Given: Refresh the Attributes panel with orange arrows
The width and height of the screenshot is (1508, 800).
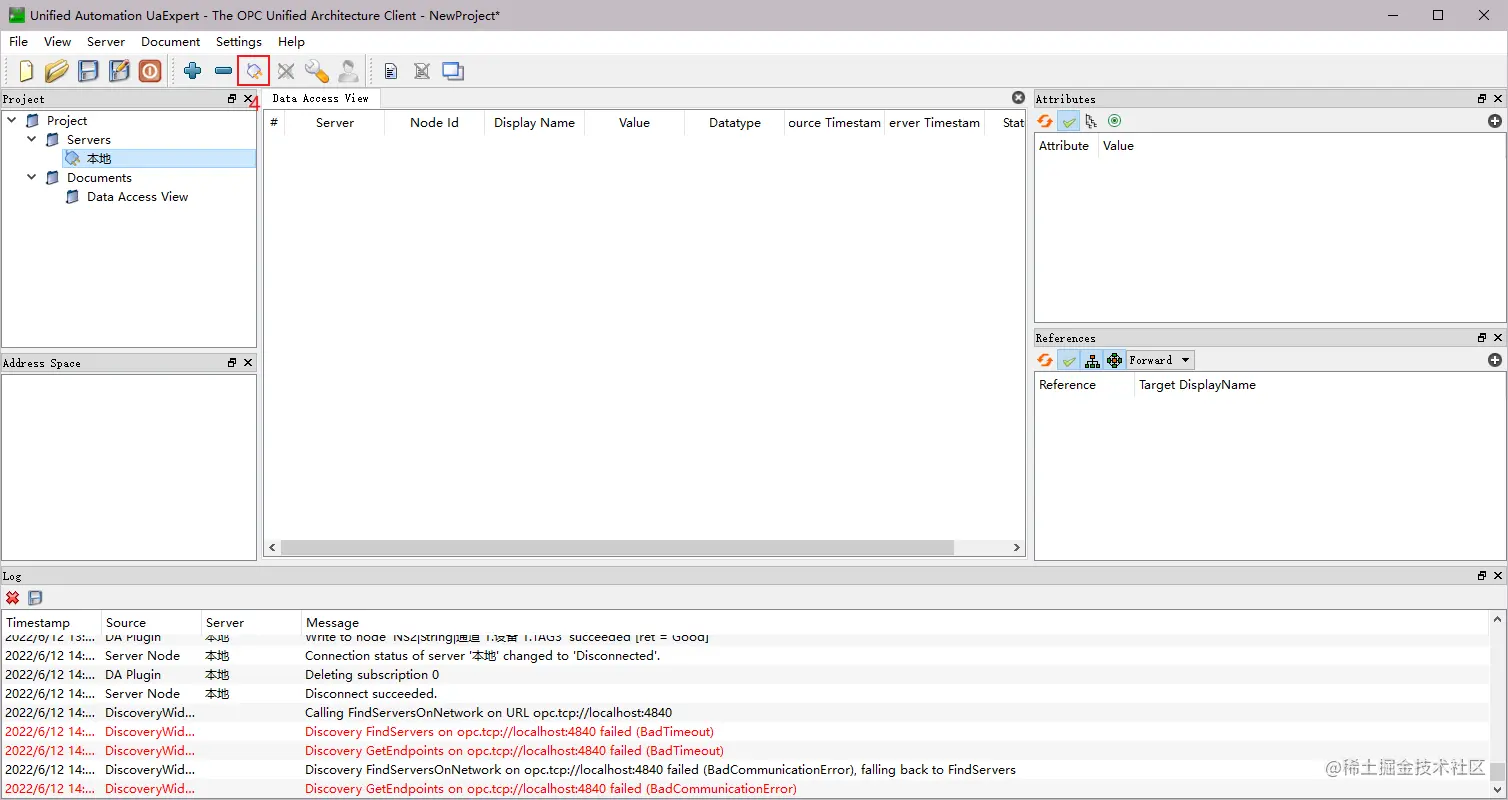Looking at the screenshot, I should [1045, 121].
